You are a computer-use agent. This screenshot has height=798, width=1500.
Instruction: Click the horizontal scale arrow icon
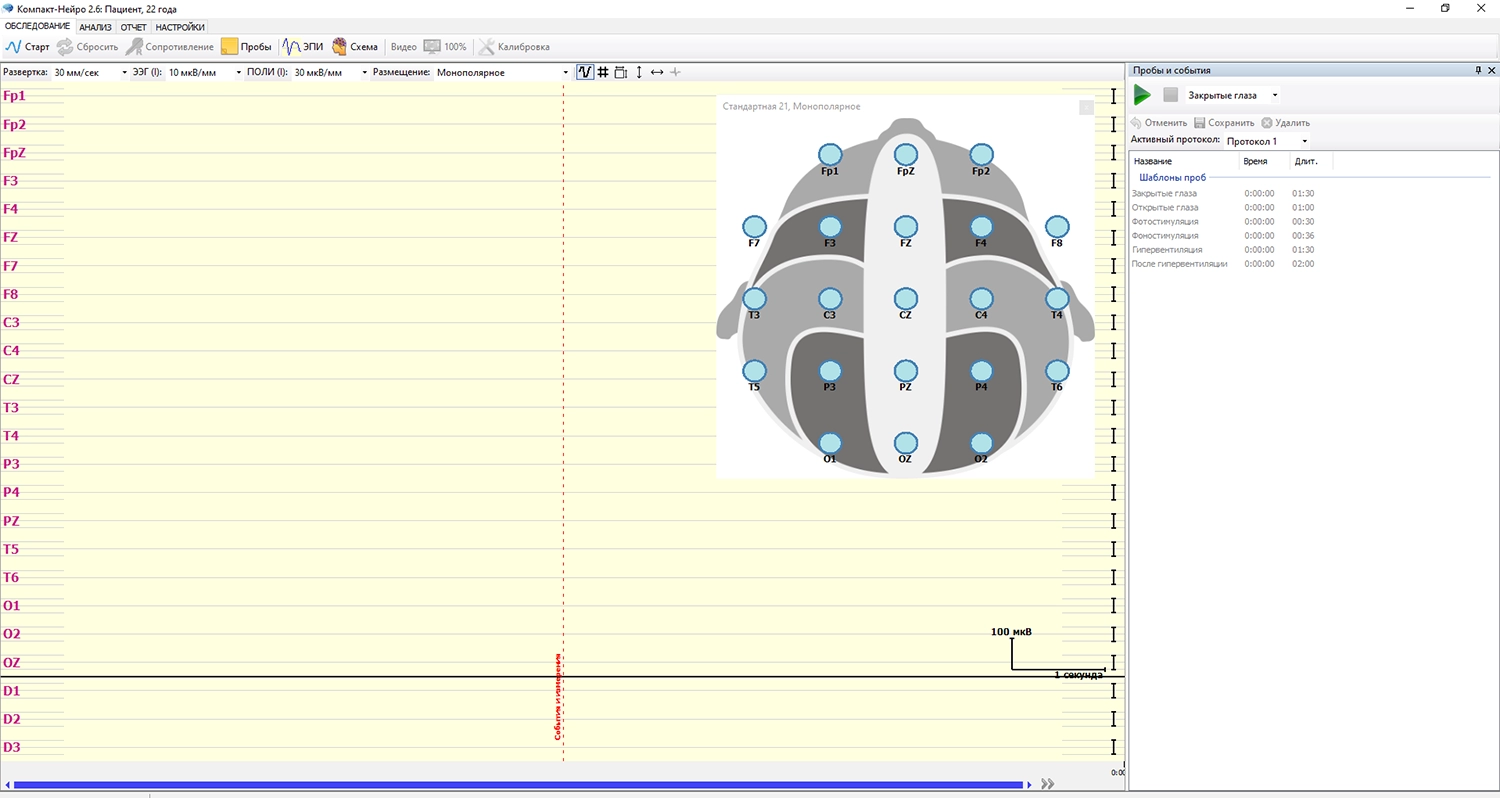coord(657,73)
